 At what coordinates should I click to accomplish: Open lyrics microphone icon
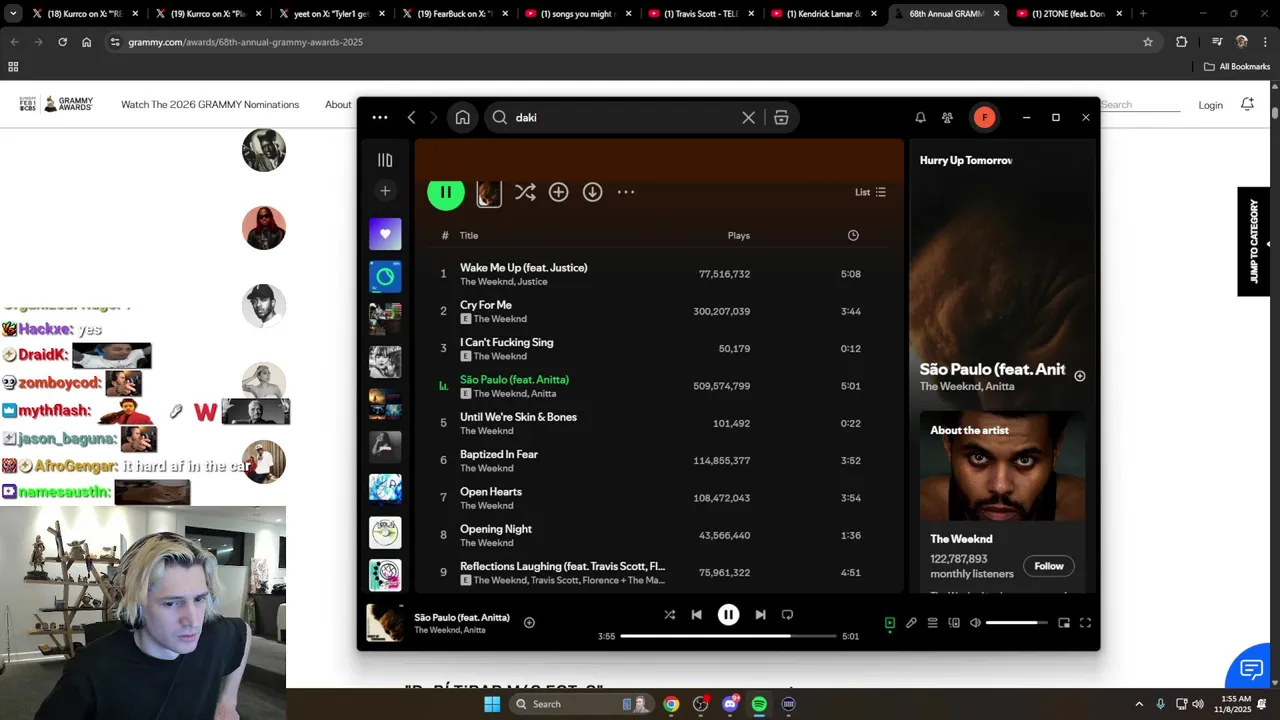tap(911, 623)
